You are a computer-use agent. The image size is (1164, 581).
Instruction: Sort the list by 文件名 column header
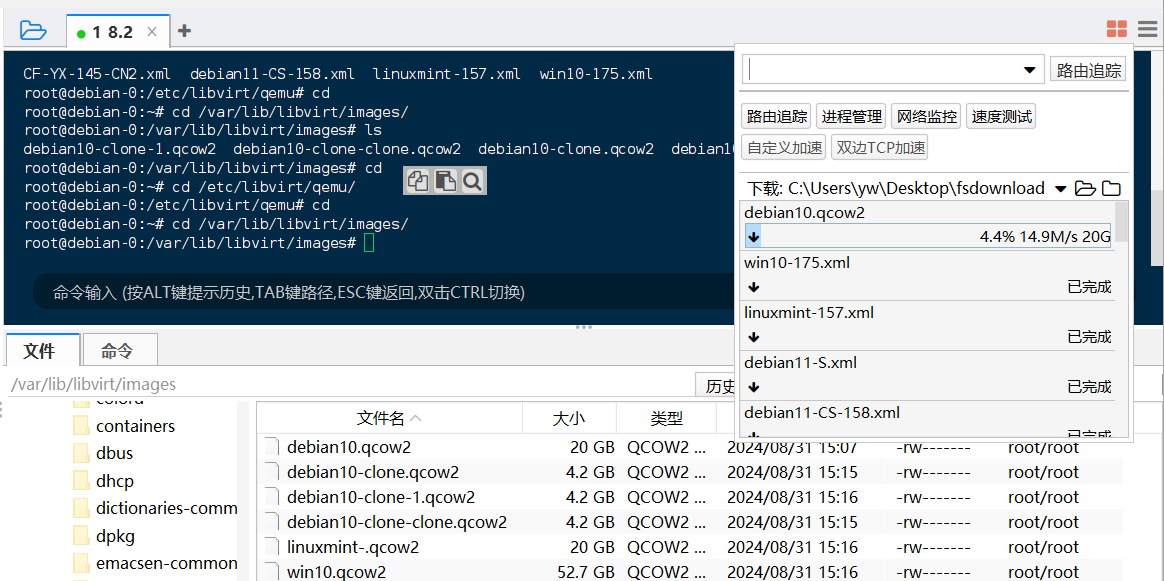[x=388, y=418]
